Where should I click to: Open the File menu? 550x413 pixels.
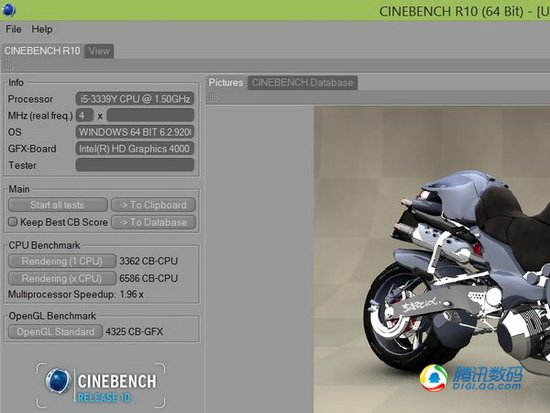[13, 29]
